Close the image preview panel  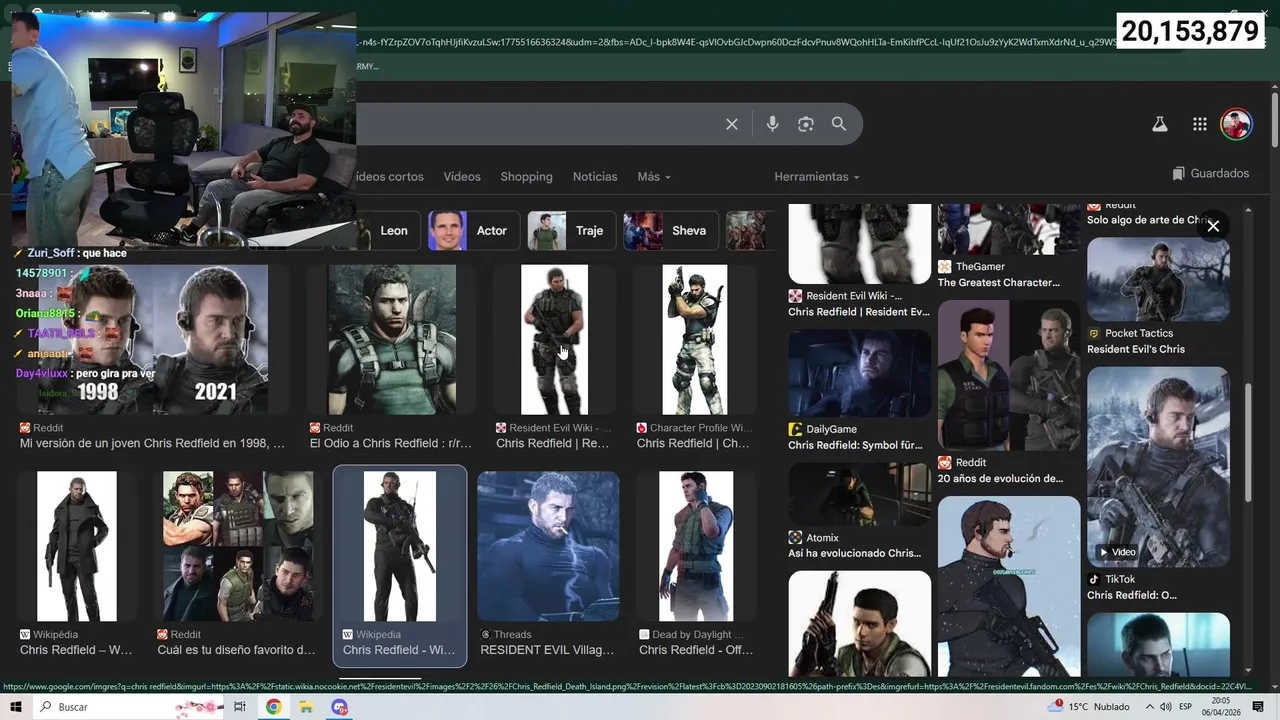click(1213, 226)
